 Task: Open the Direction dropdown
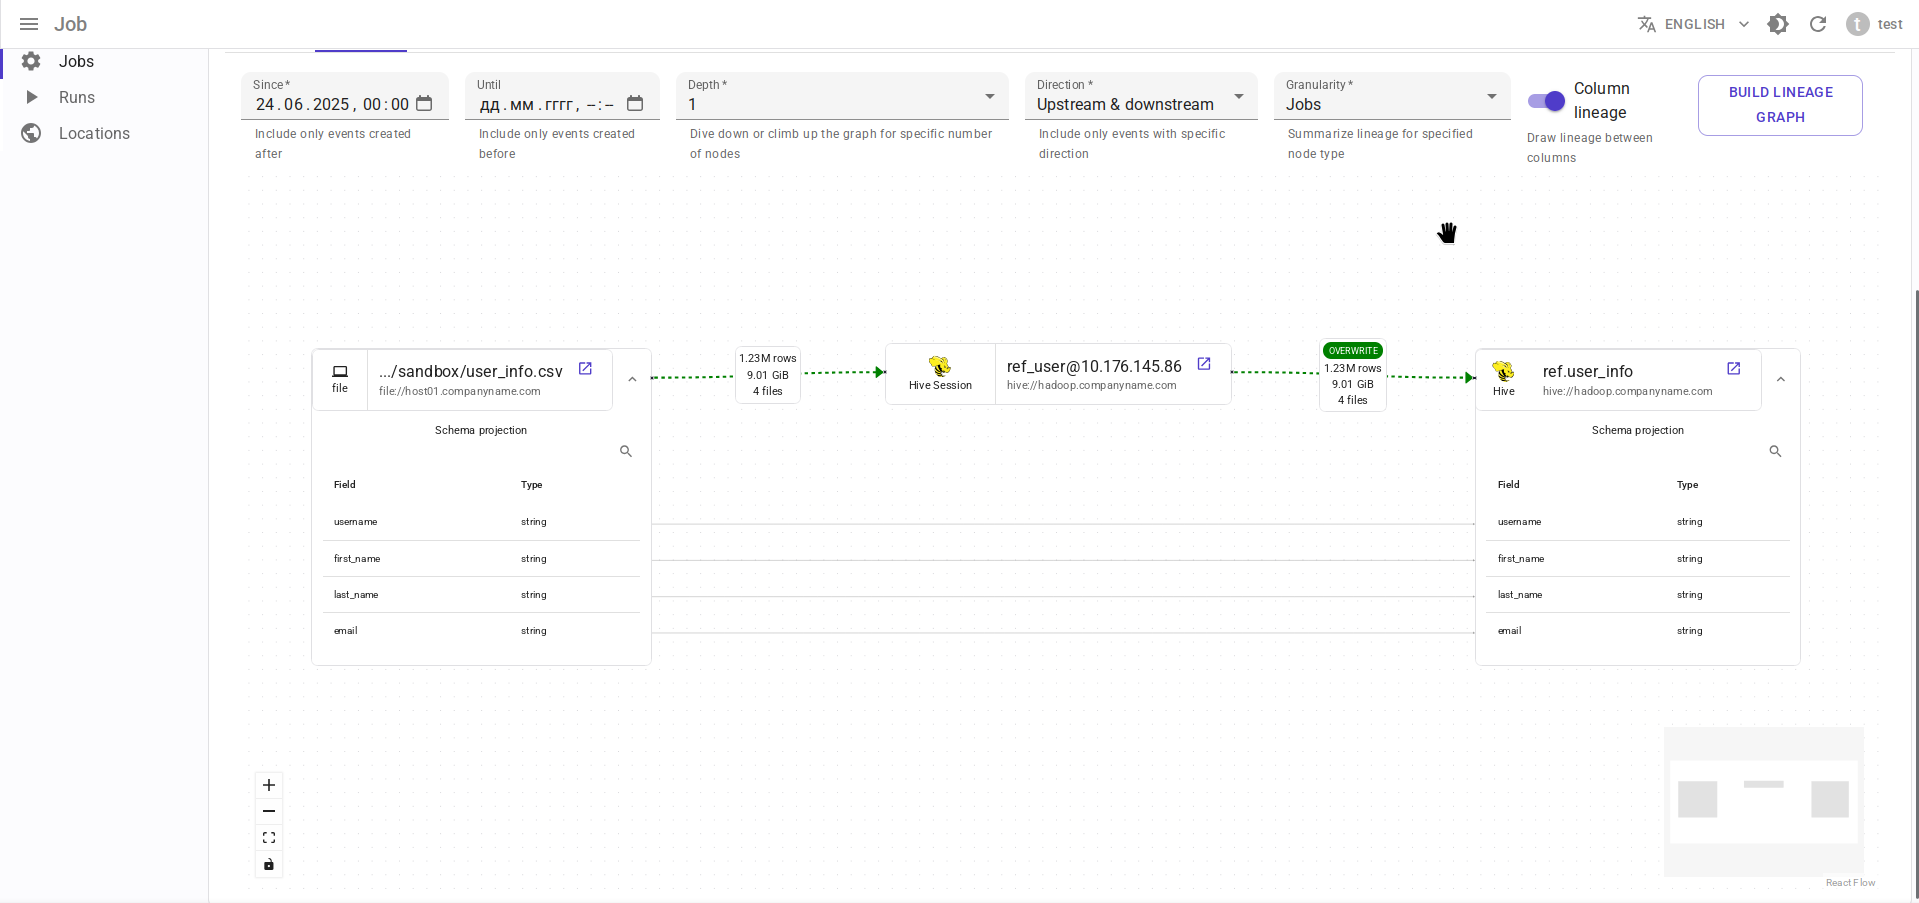(x=1140, y=97)
